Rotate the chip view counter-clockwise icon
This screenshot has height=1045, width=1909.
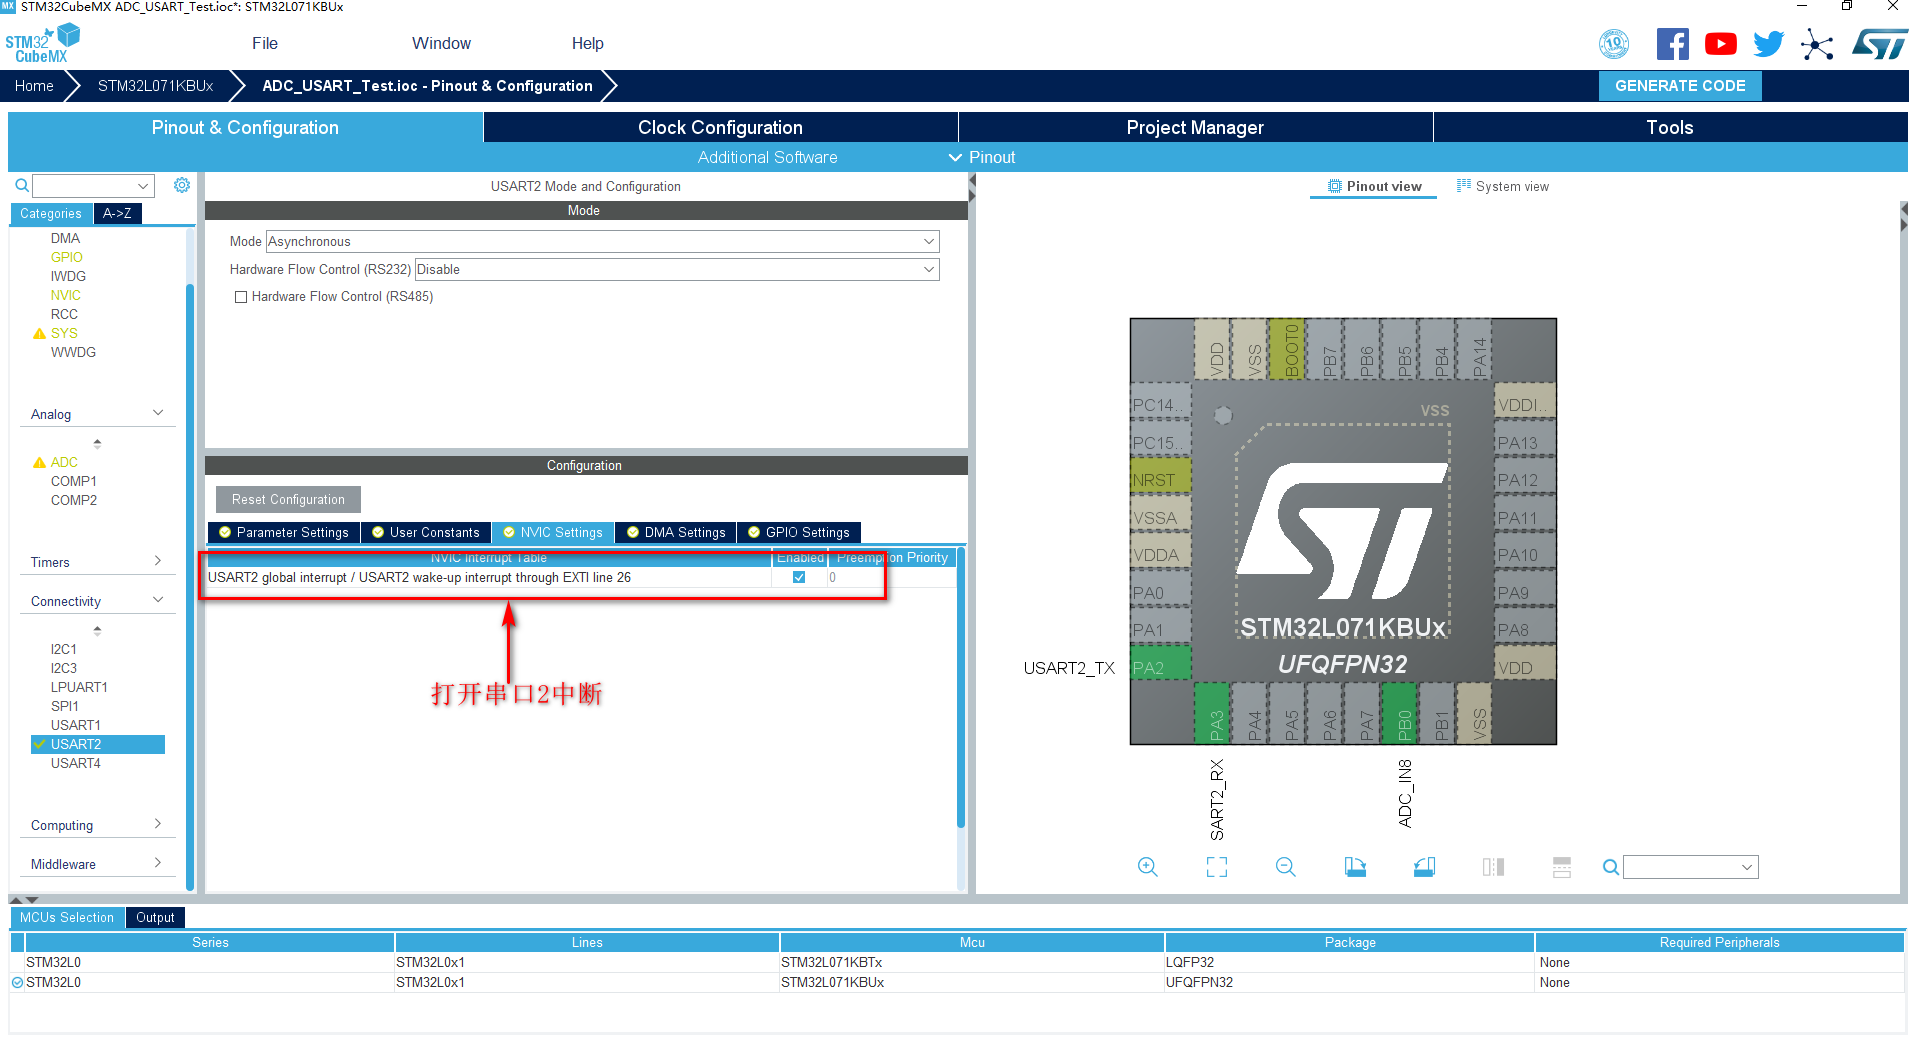(x=1424, y=867)
